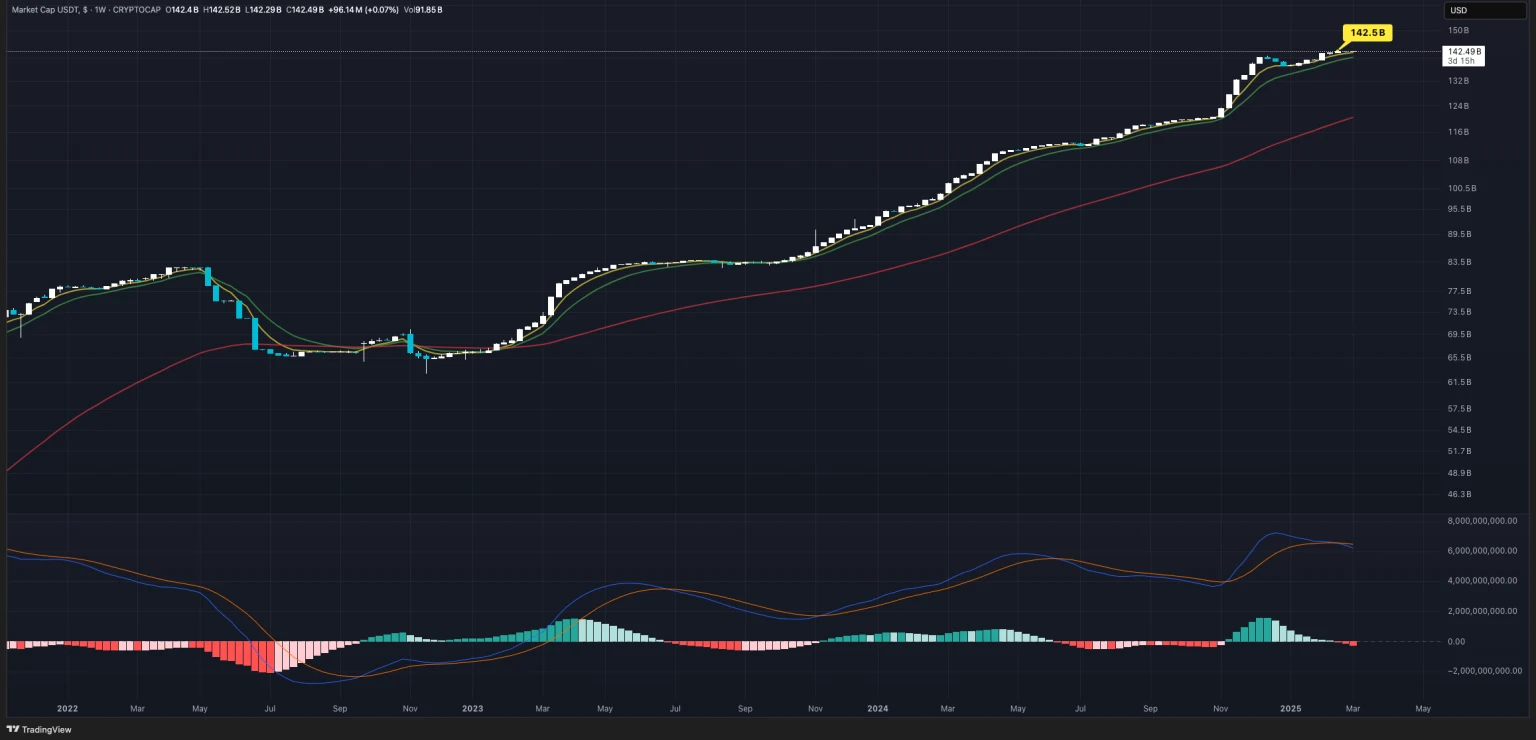The image size is (1536, 740).
Task: Click the 150B level on price scale
Action: coord(1458,31)
